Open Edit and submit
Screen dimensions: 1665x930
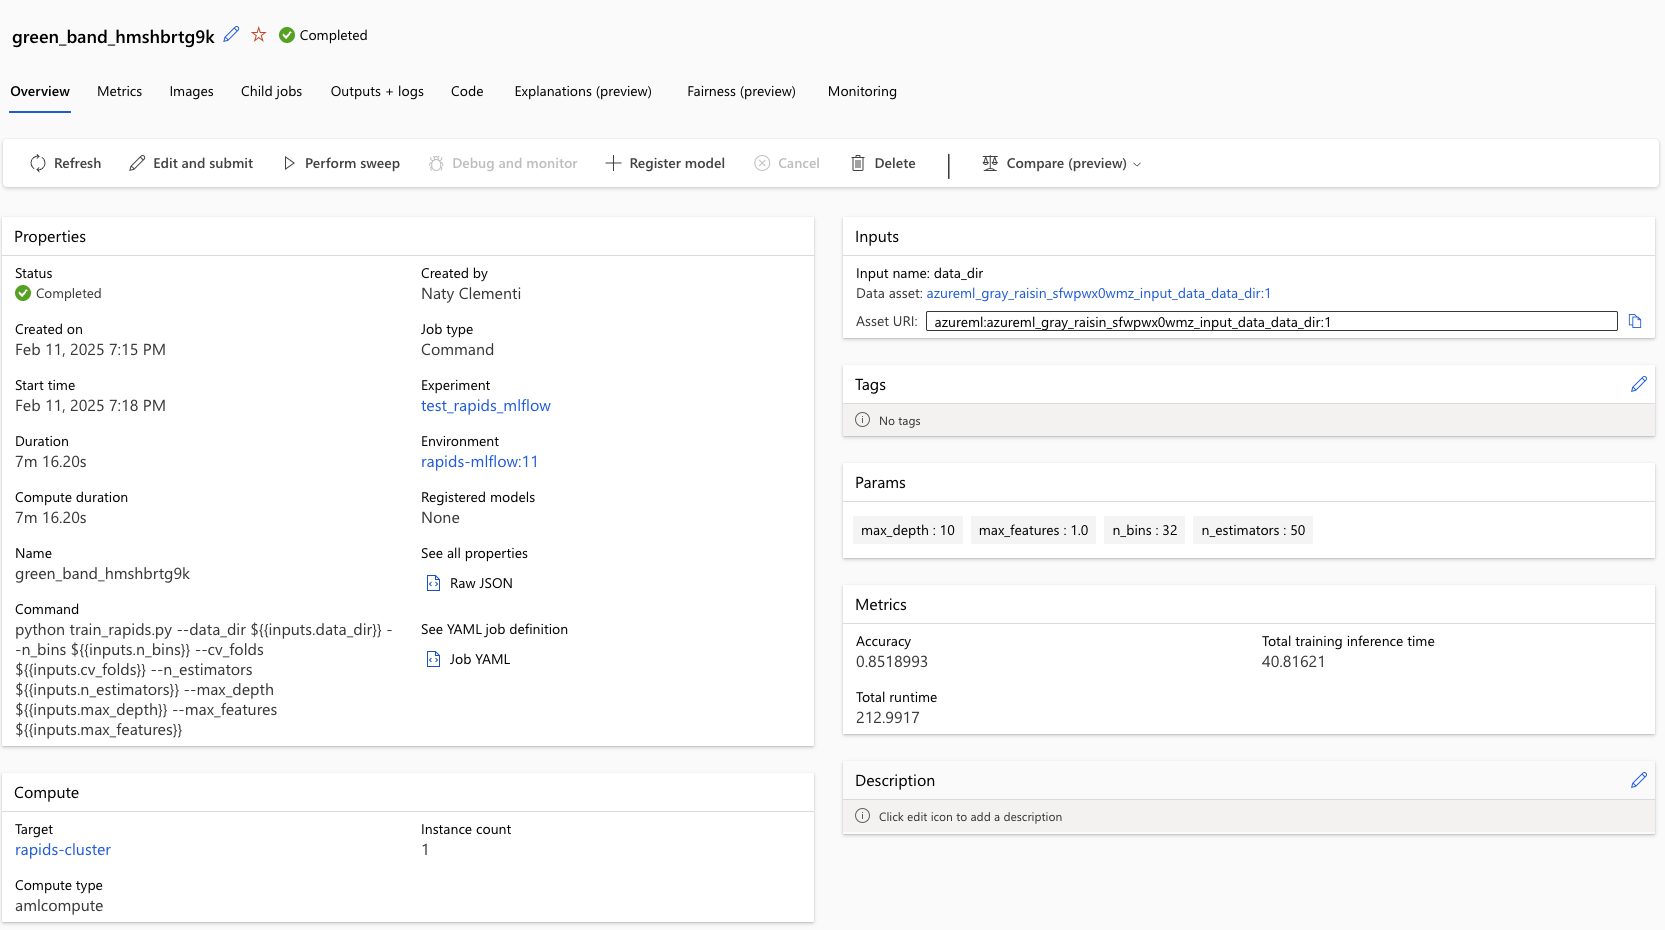click(191, 163)
